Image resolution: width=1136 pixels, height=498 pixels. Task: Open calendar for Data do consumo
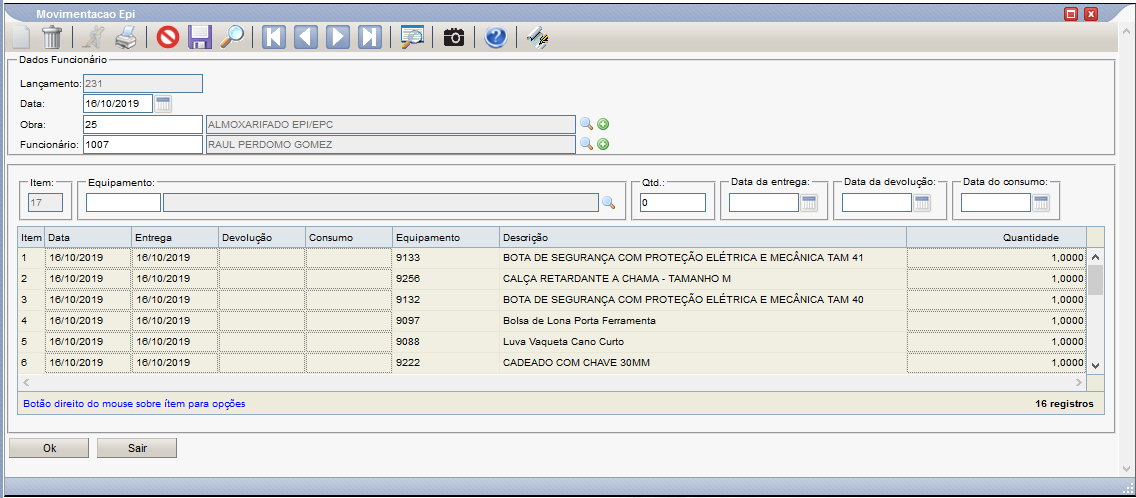click(1040, 203)
